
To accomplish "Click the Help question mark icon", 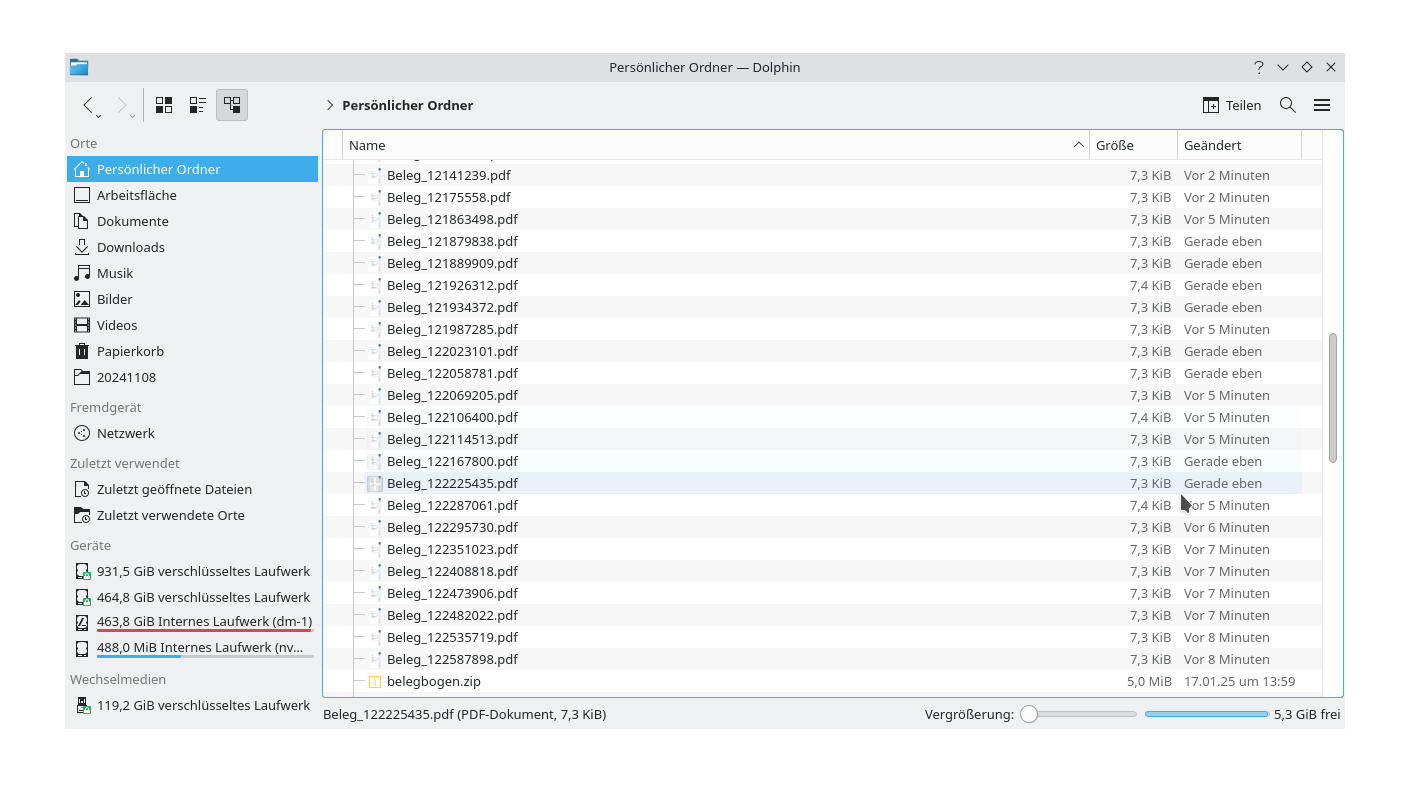I will [1258, 67].
